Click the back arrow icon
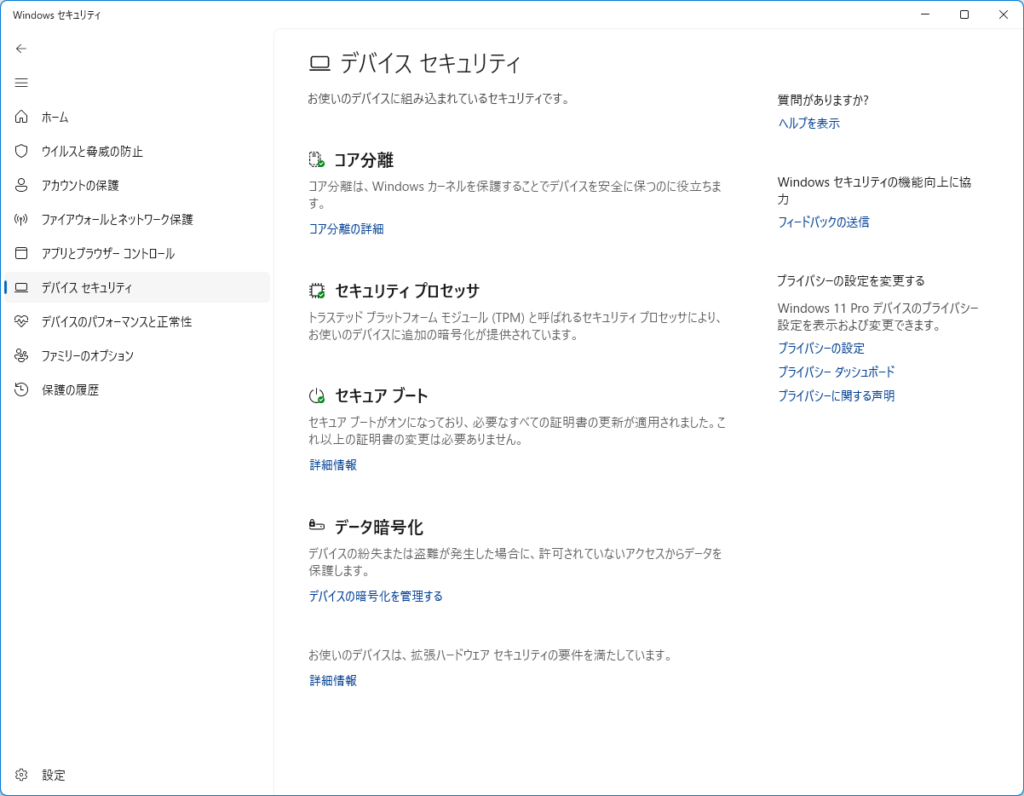Viewport: 1024px width, 796px height. pos(21,48)
